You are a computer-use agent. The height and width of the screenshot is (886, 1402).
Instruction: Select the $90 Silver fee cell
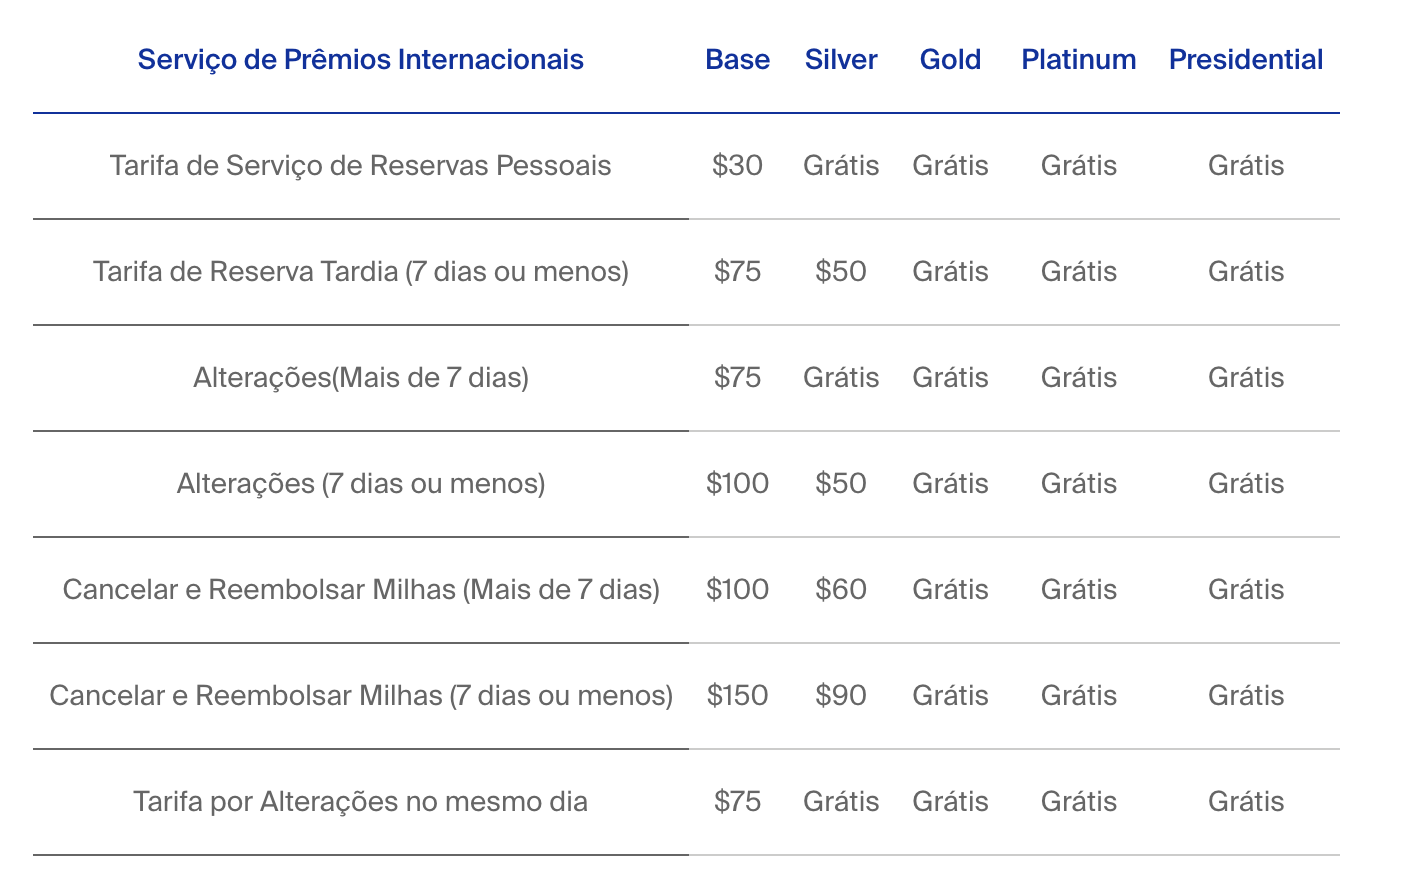pos(841,696)
